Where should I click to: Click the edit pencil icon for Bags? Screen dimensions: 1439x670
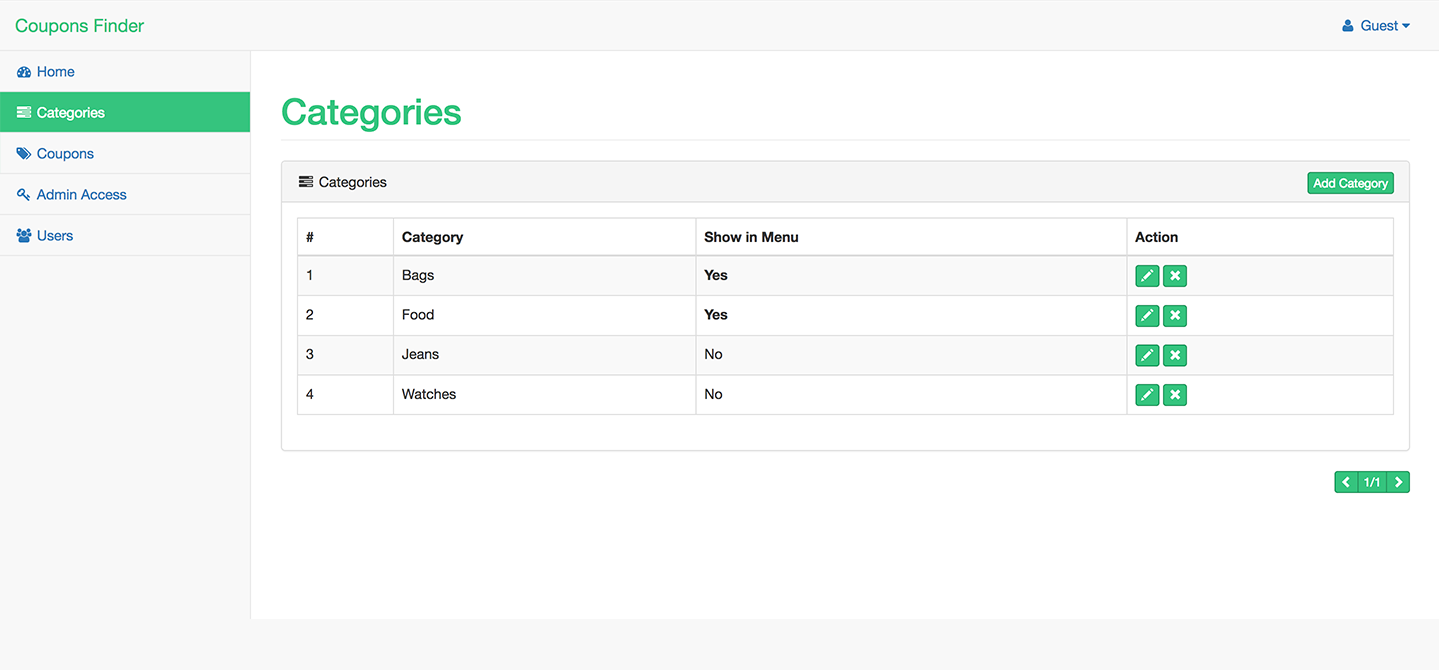(x=1147, y=276)
